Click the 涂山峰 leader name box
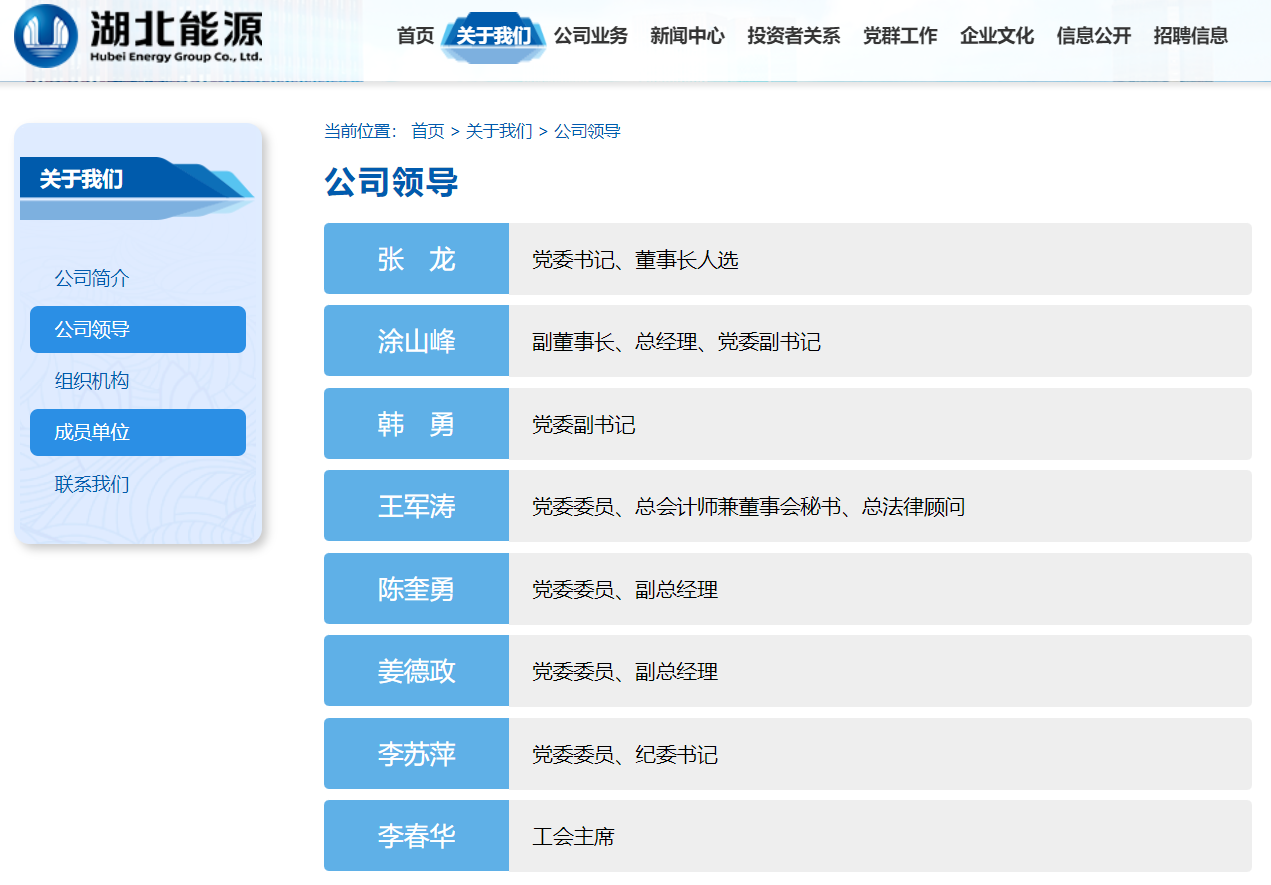Screen dimensions: 1271x885 [x=416, y=341]
